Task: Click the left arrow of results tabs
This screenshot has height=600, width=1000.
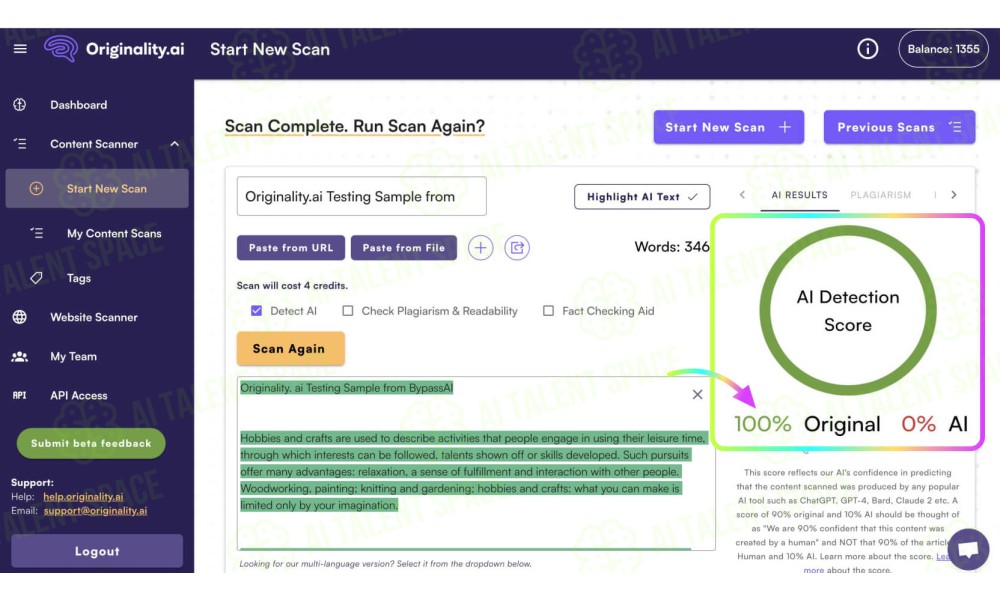Action: [742, 195]
